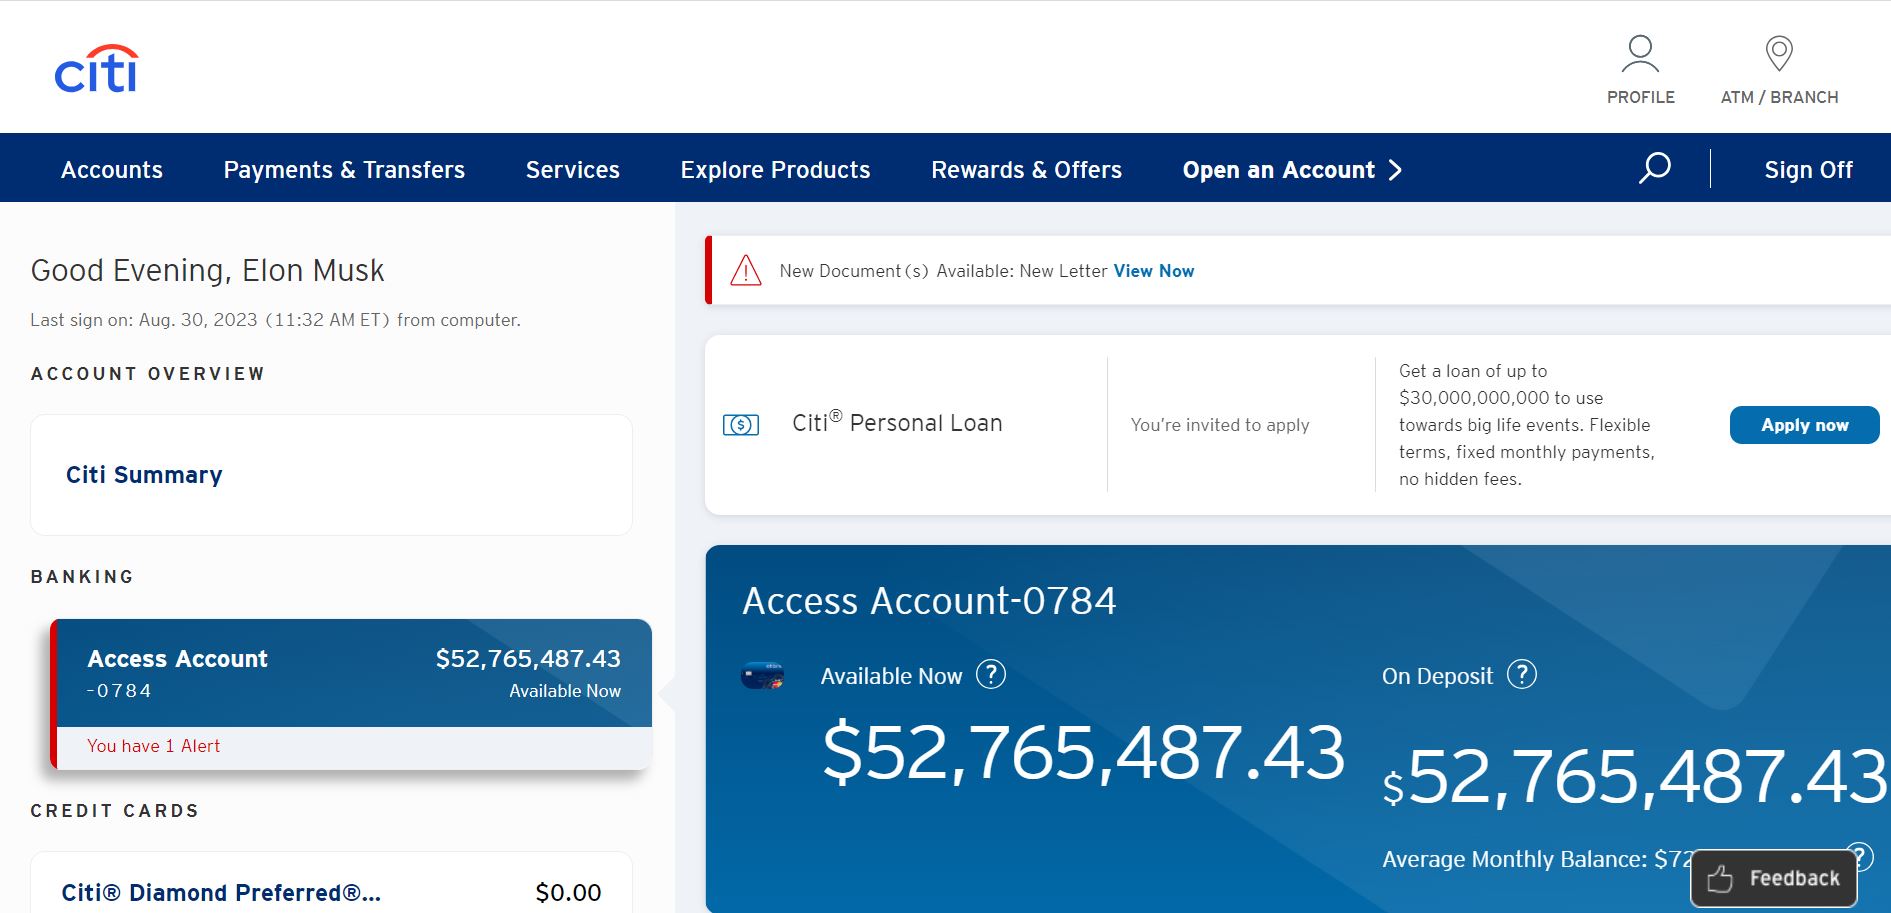Open the Accounts menu

112,170
